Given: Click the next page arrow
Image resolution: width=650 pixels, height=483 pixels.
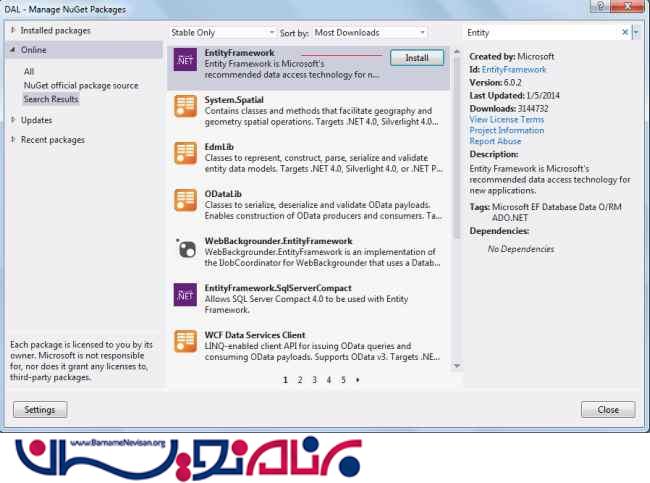Looking at the screenshot, I should [357, 380].
